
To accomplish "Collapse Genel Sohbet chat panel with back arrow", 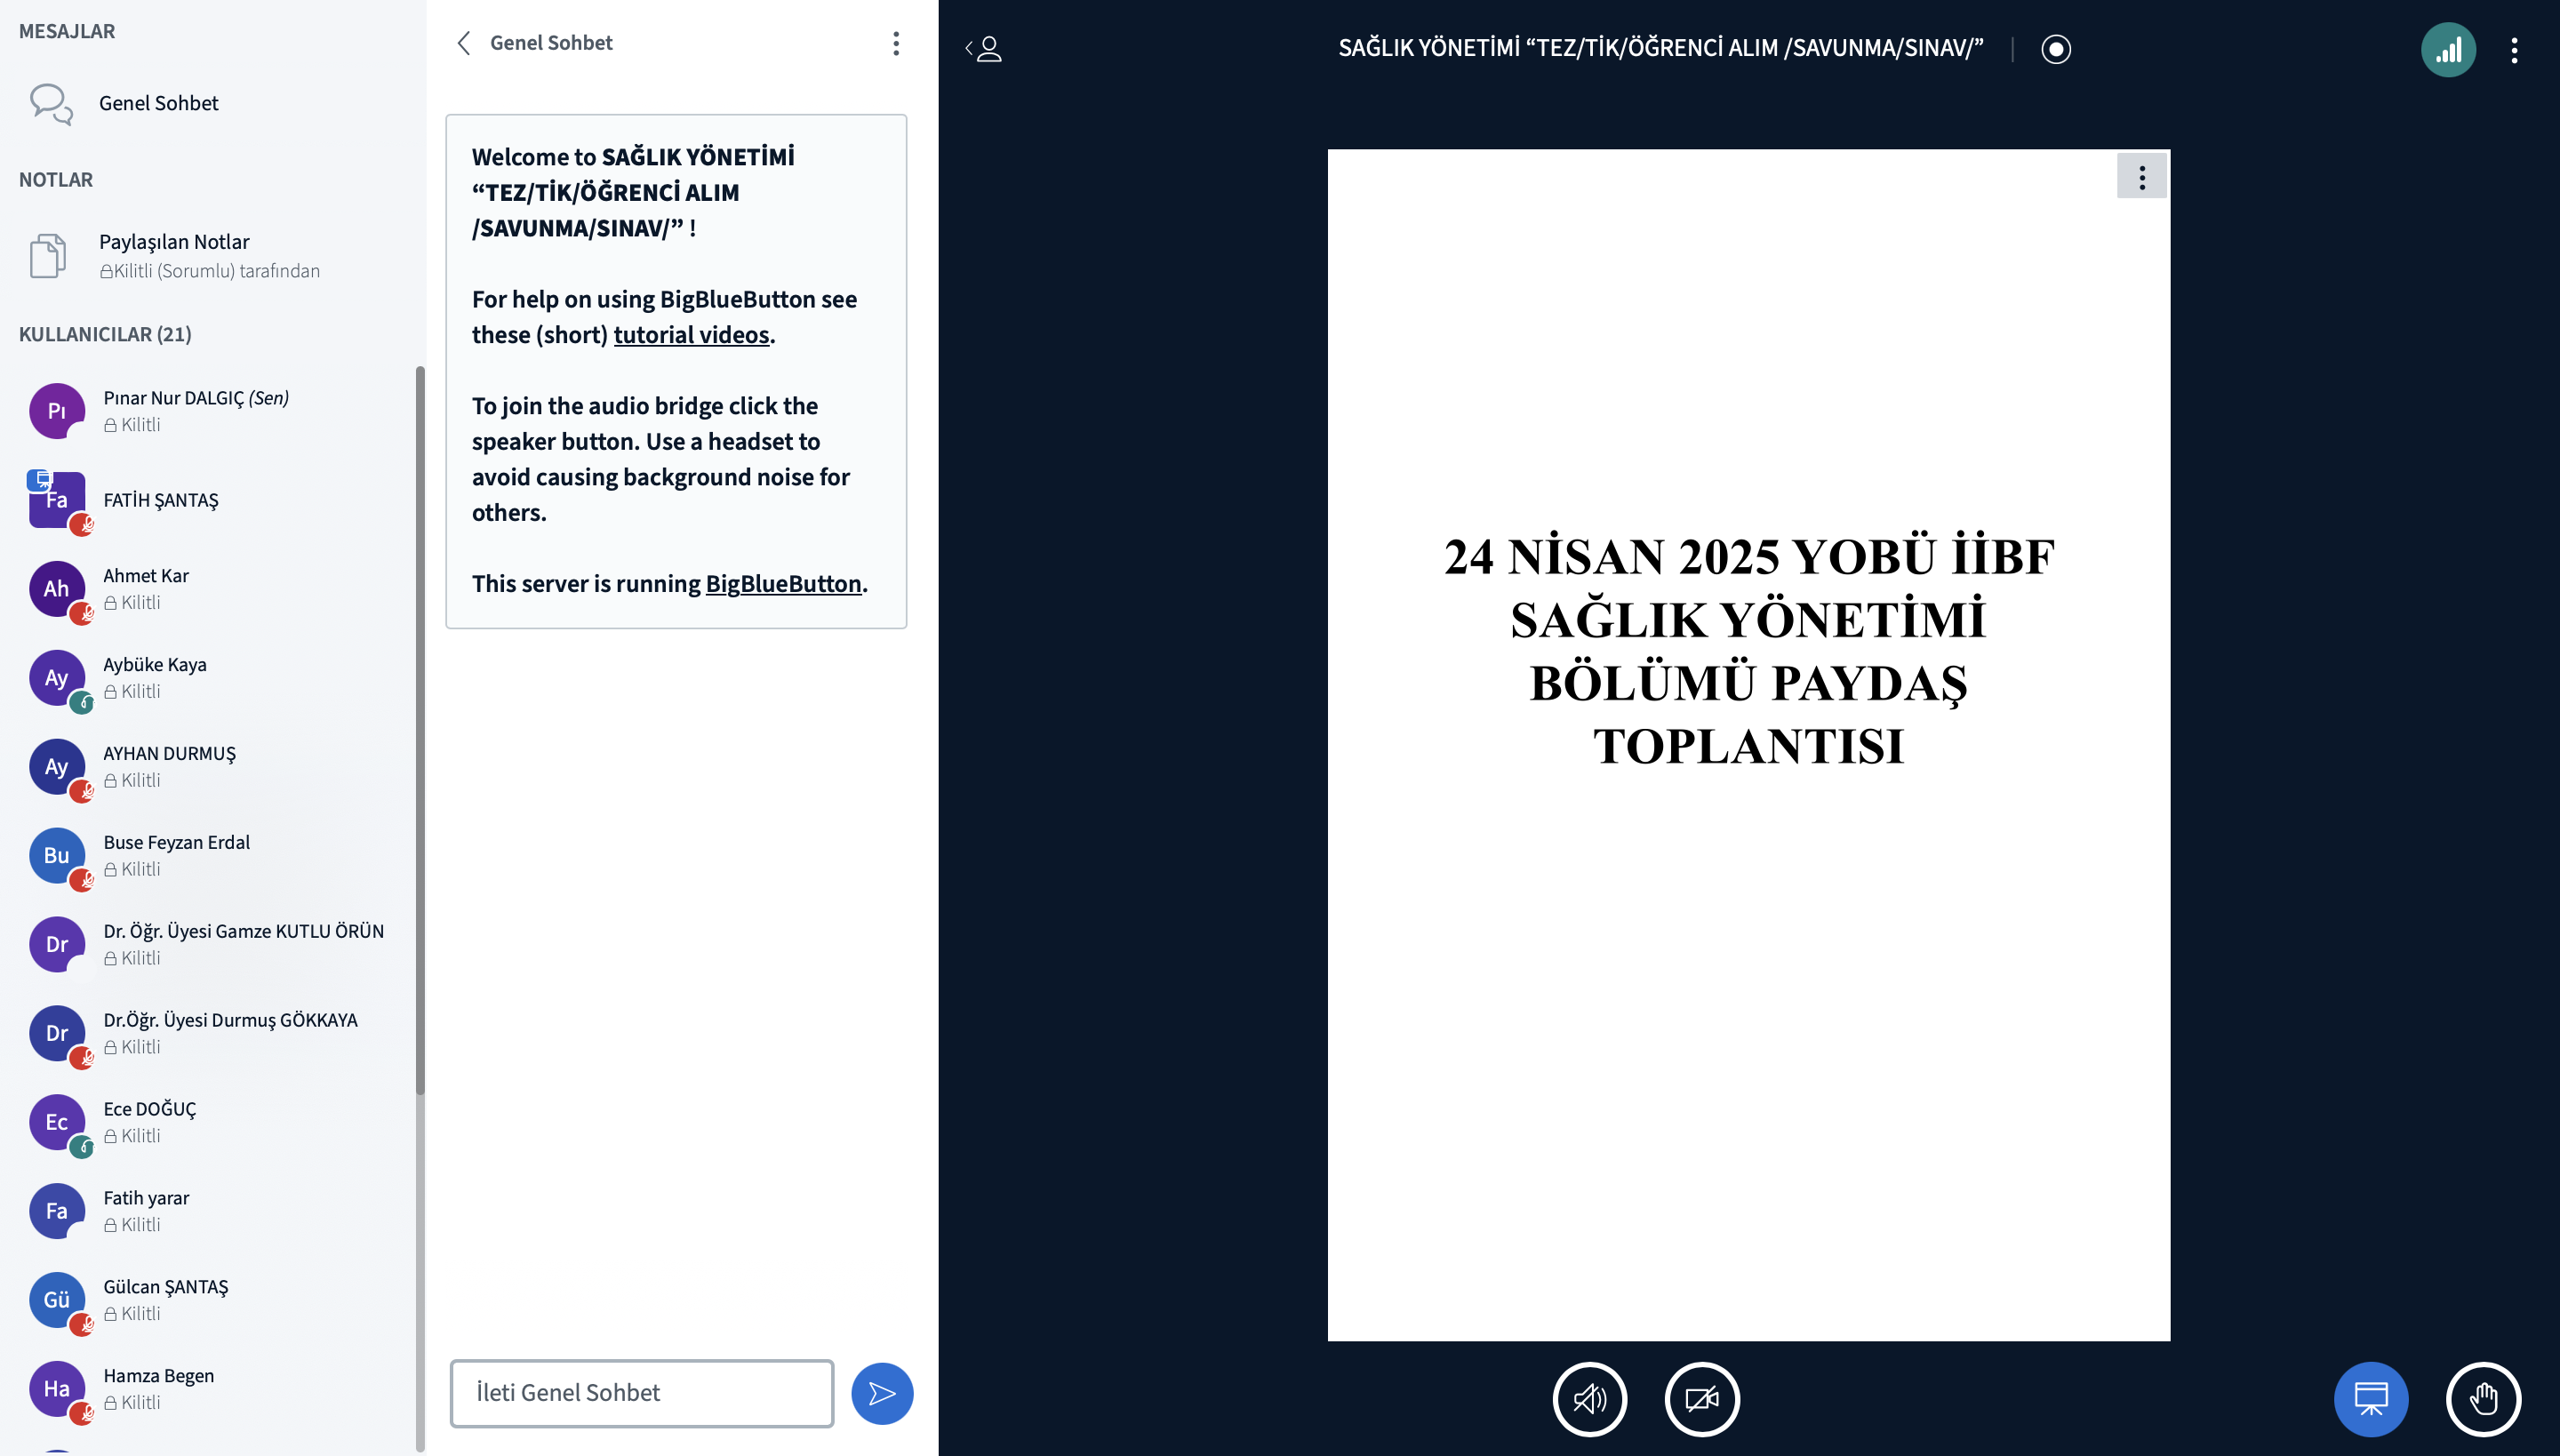I will click(x=463, y=43).
